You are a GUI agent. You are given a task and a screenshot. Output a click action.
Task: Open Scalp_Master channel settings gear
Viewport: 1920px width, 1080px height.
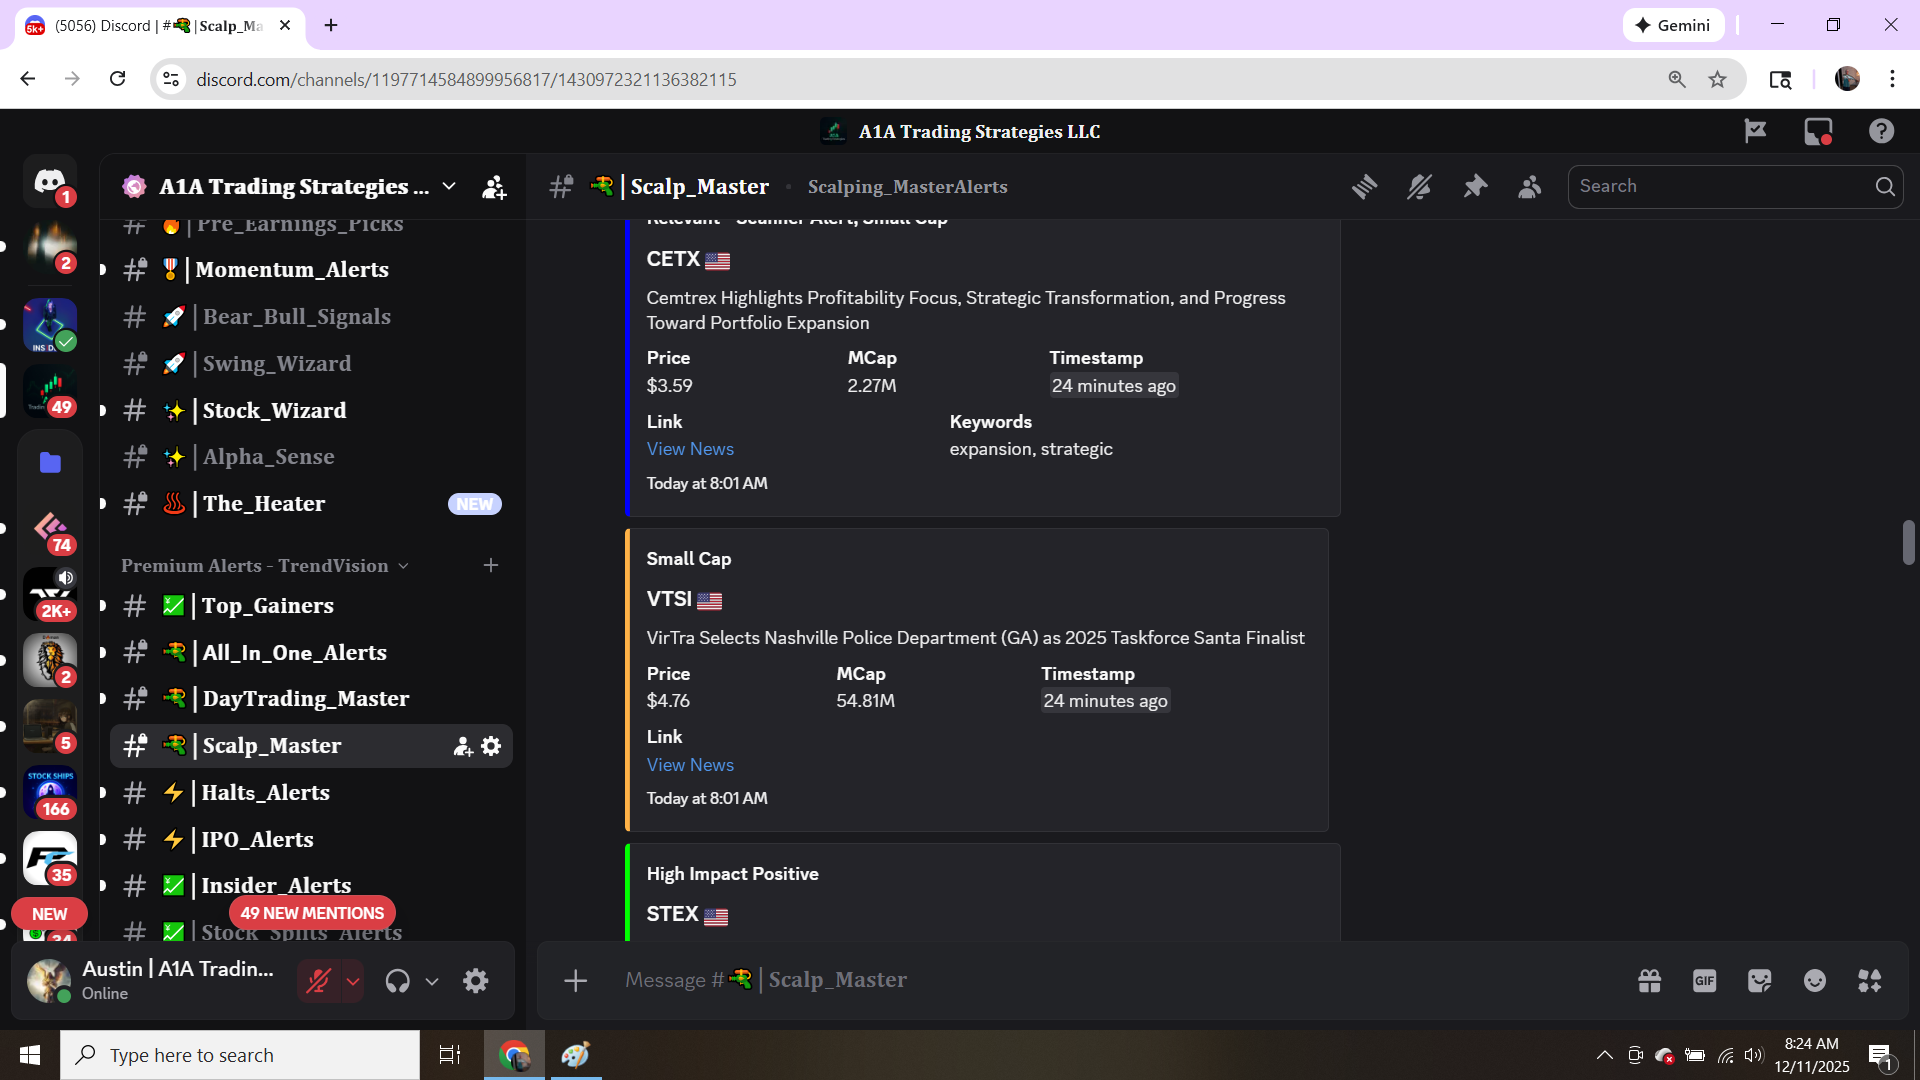pos(491,746)
